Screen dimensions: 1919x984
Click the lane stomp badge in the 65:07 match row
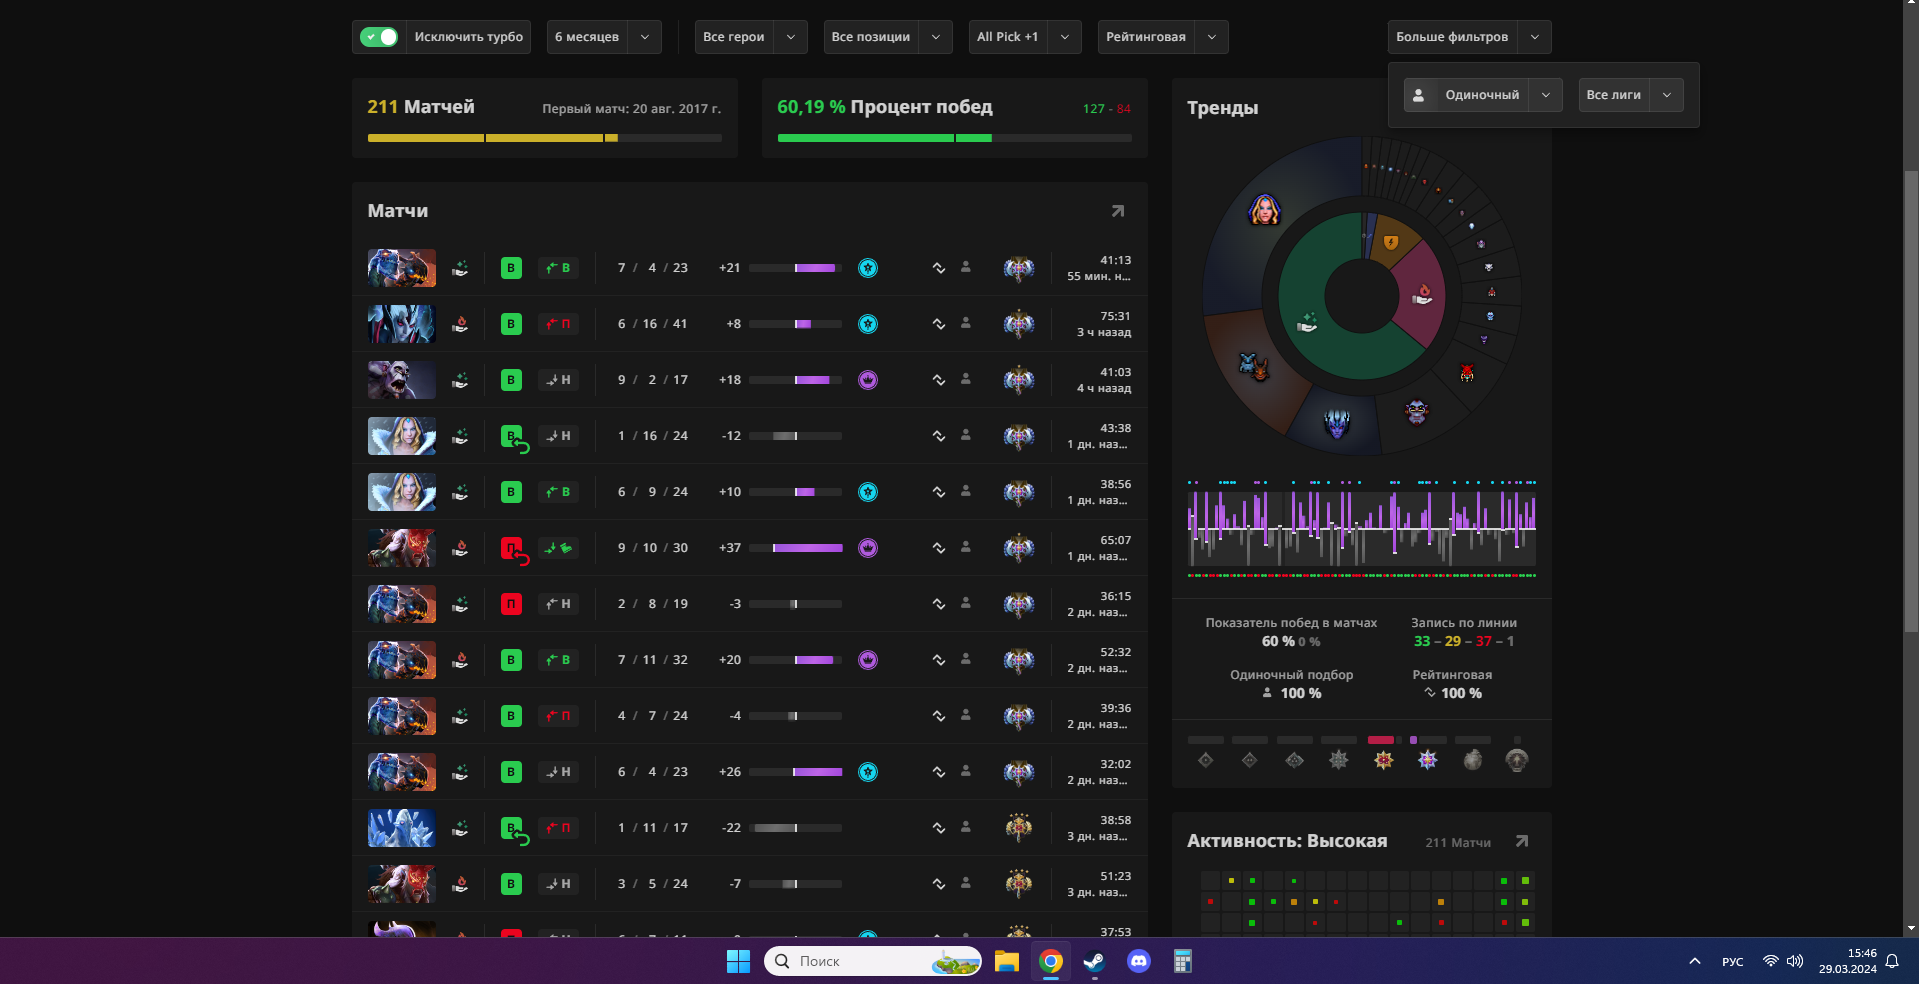(558, 548)
